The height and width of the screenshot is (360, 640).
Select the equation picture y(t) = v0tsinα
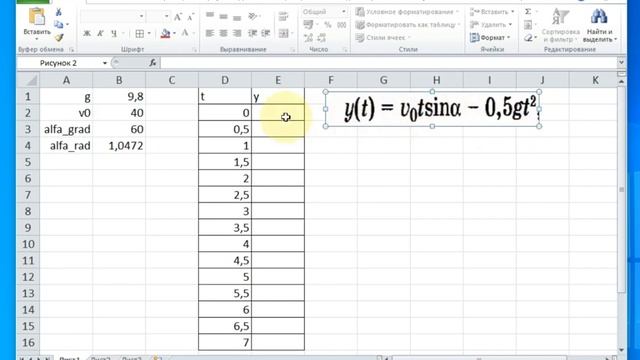(x=432, y=109)
